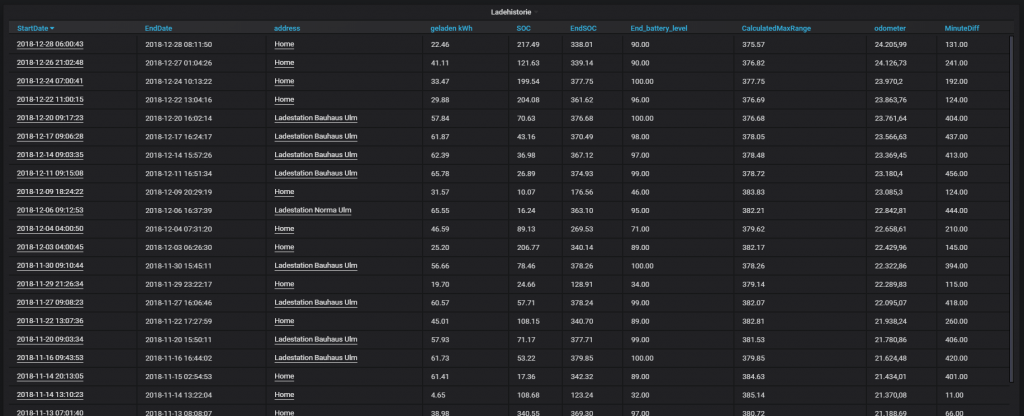Click Ladestation Bauhaus Ulm in 2018-11-30 row

point(316,266)
